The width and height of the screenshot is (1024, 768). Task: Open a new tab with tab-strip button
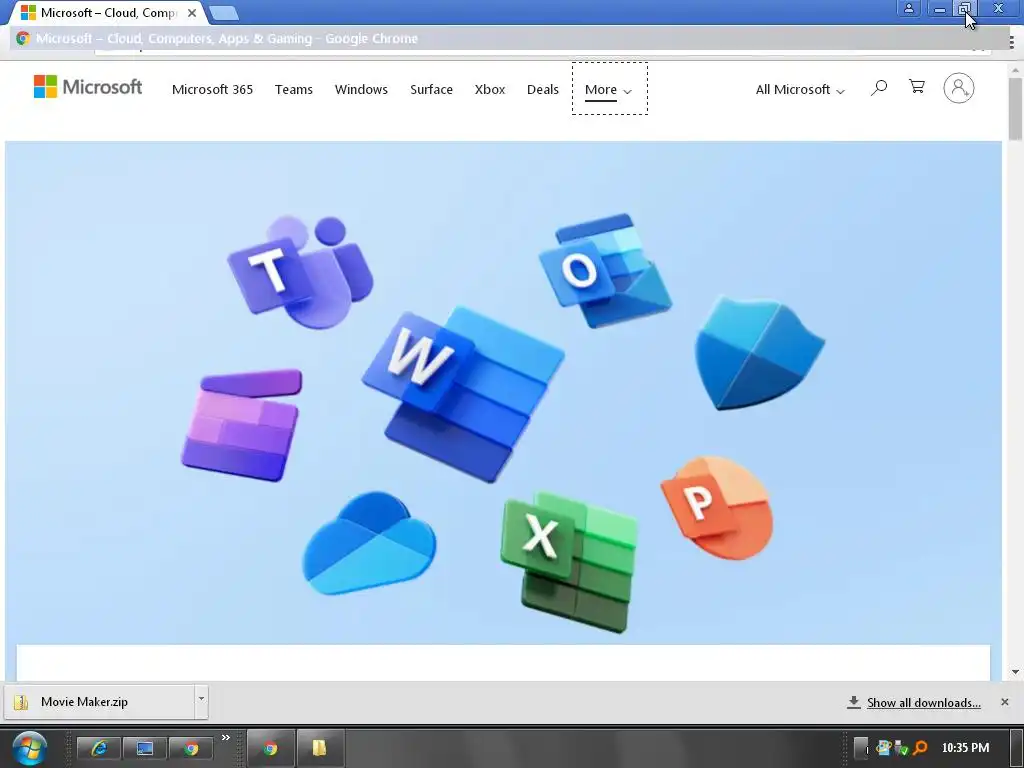[x=224, y=13]
